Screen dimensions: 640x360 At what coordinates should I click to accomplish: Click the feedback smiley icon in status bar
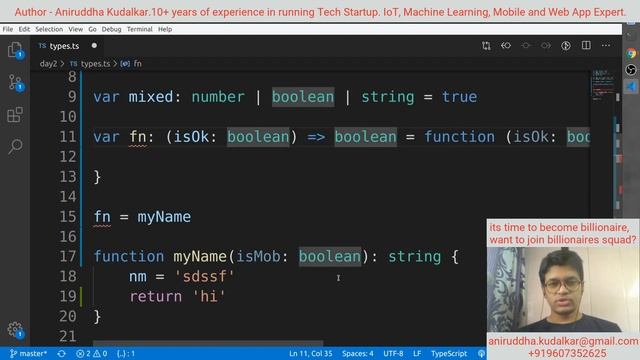point(481,353)
